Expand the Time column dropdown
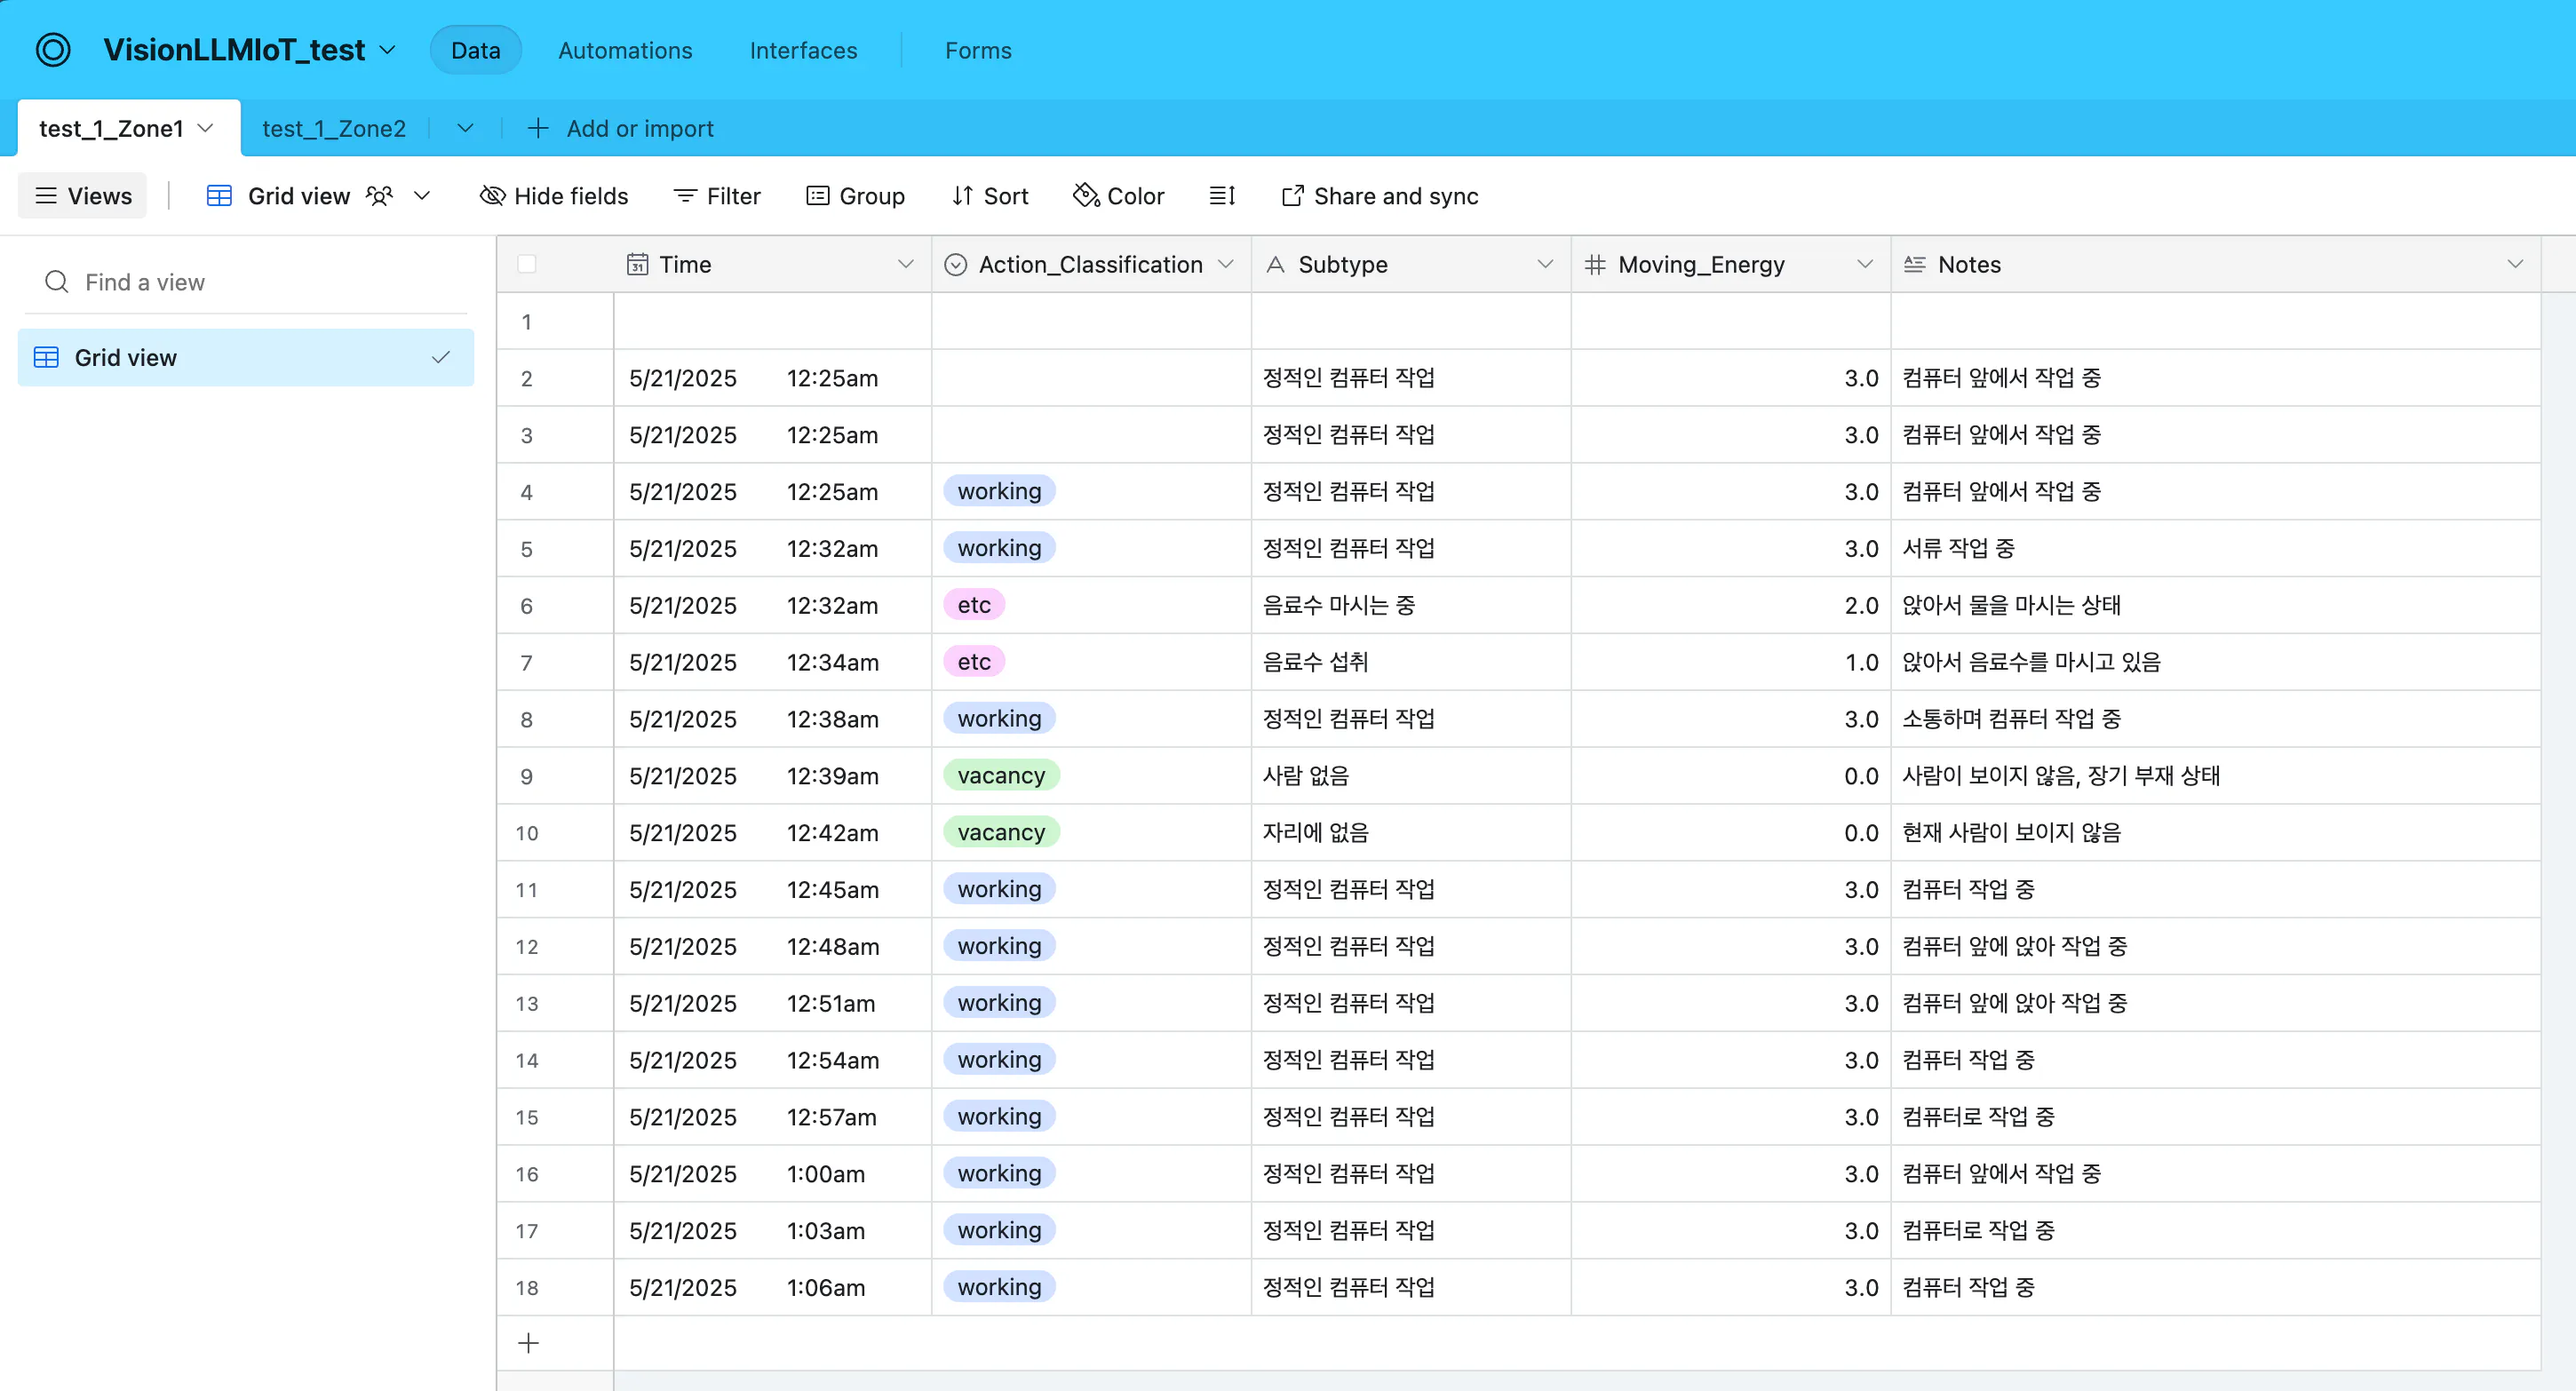 (x=905, y=264)
